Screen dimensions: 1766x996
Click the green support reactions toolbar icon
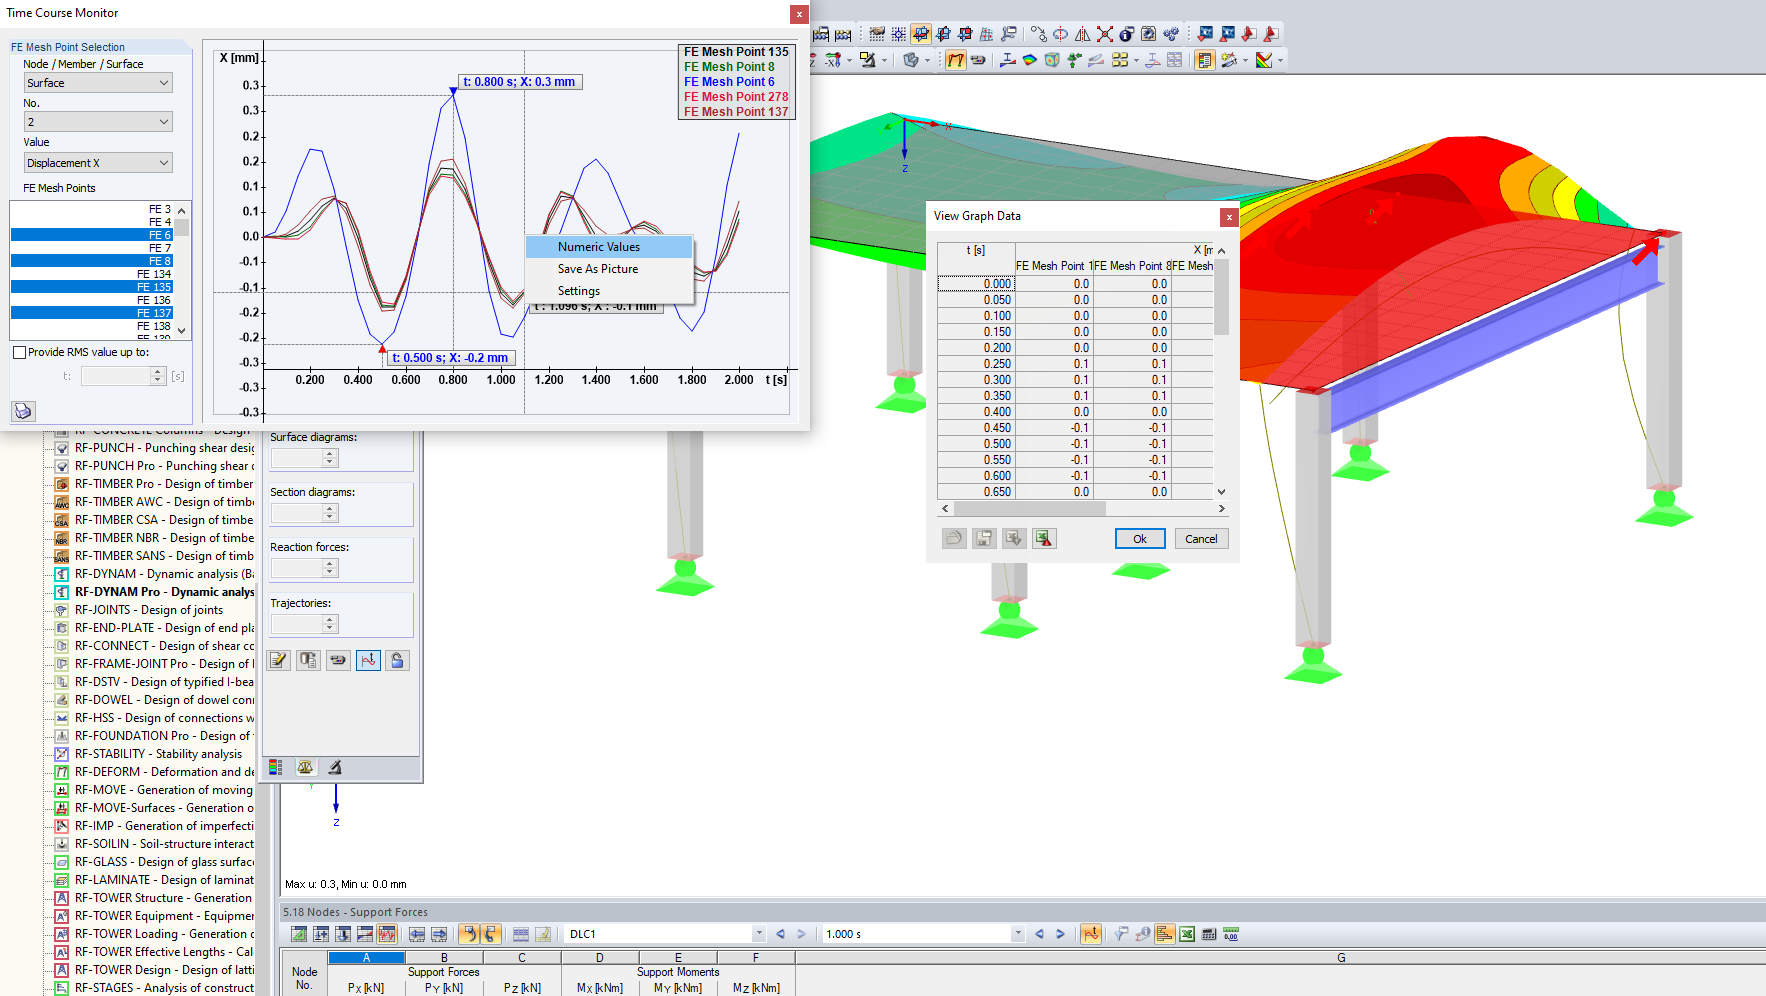point(1074,60)
